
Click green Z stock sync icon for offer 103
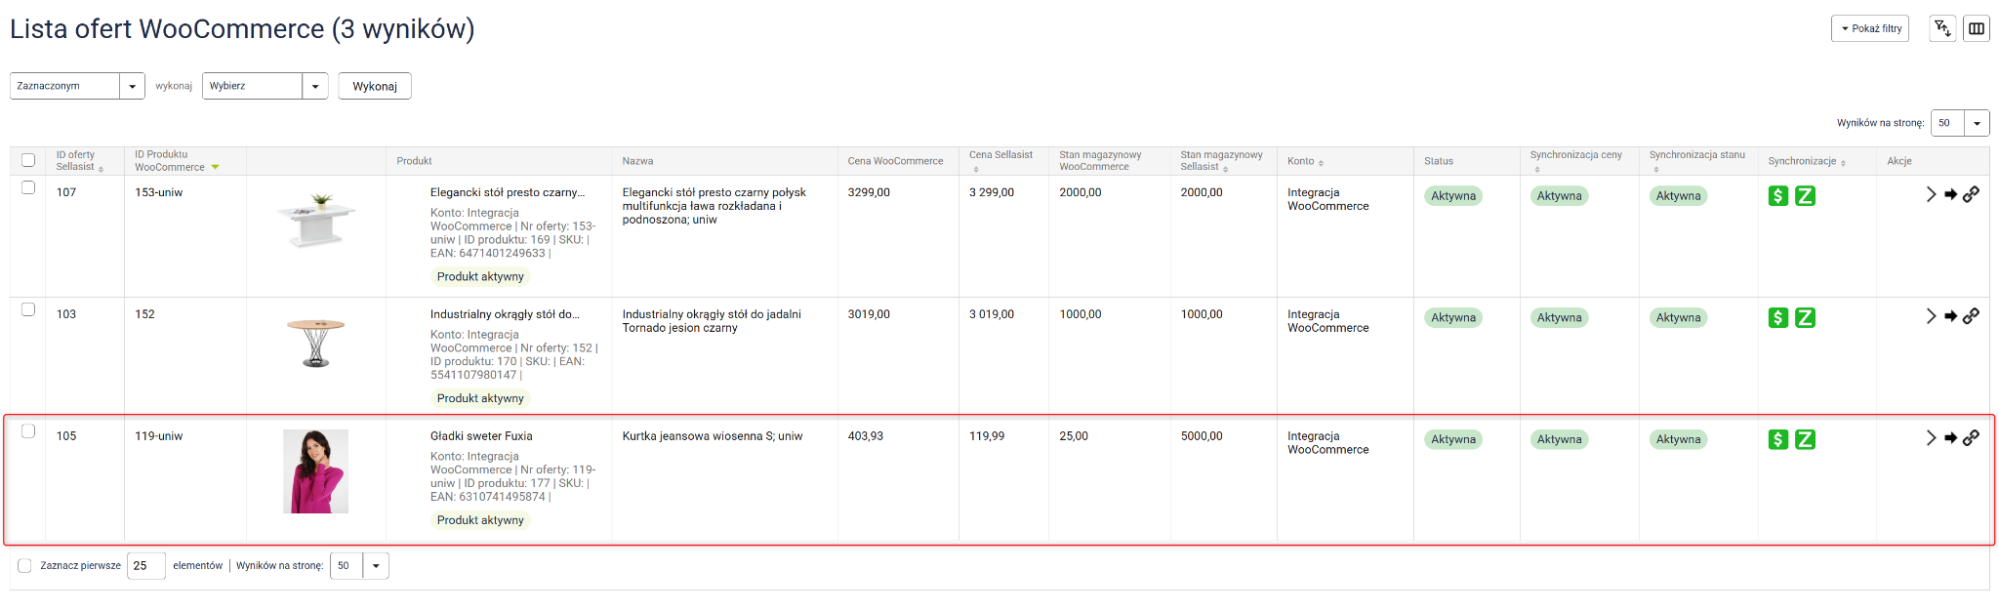1804,318
